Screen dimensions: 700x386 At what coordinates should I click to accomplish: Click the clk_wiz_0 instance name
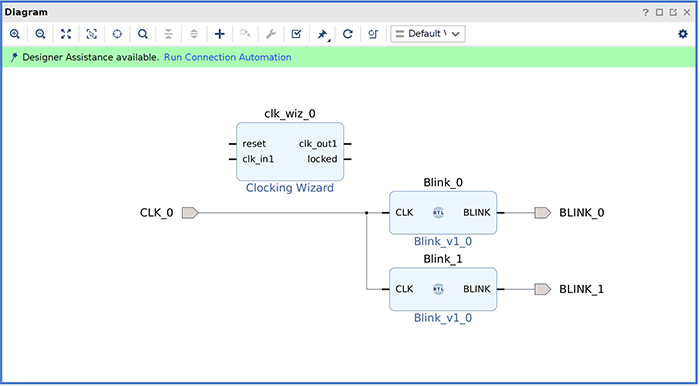point(290,114)
